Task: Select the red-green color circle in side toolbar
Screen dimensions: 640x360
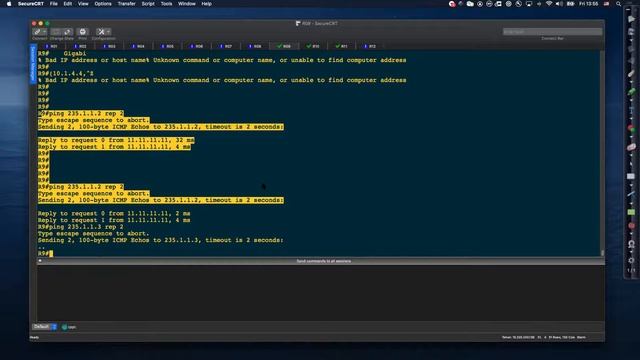Action: (631, 129)
